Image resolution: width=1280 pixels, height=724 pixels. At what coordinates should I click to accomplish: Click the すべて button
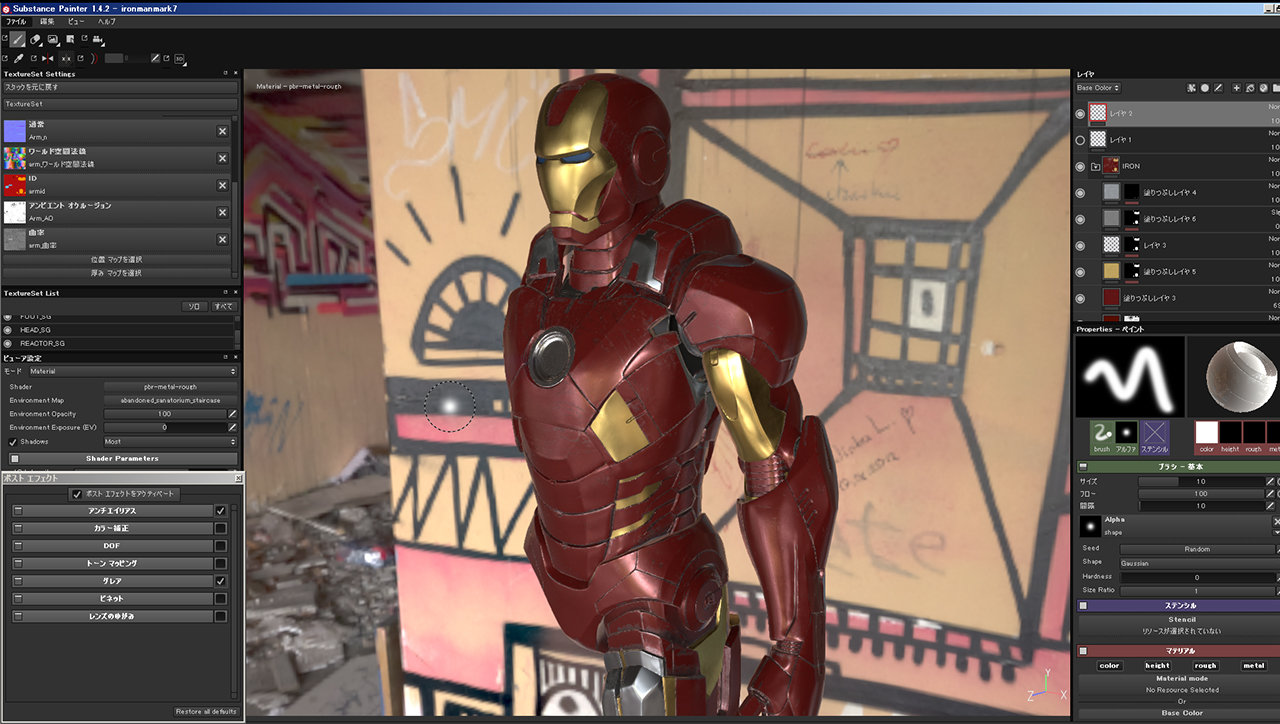224,306
